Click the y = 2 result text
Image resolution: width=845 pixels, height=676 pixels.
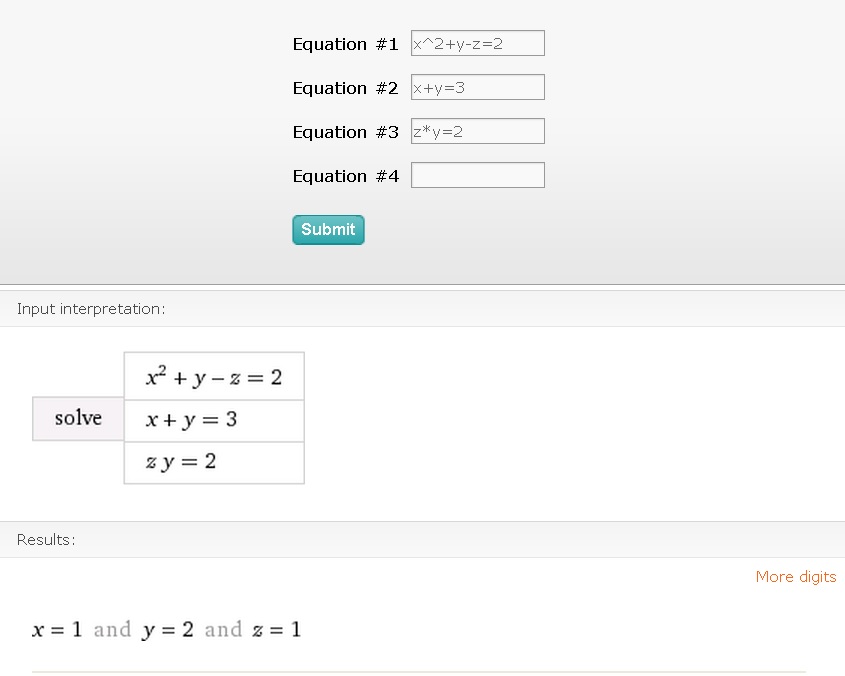coord(168,630)
